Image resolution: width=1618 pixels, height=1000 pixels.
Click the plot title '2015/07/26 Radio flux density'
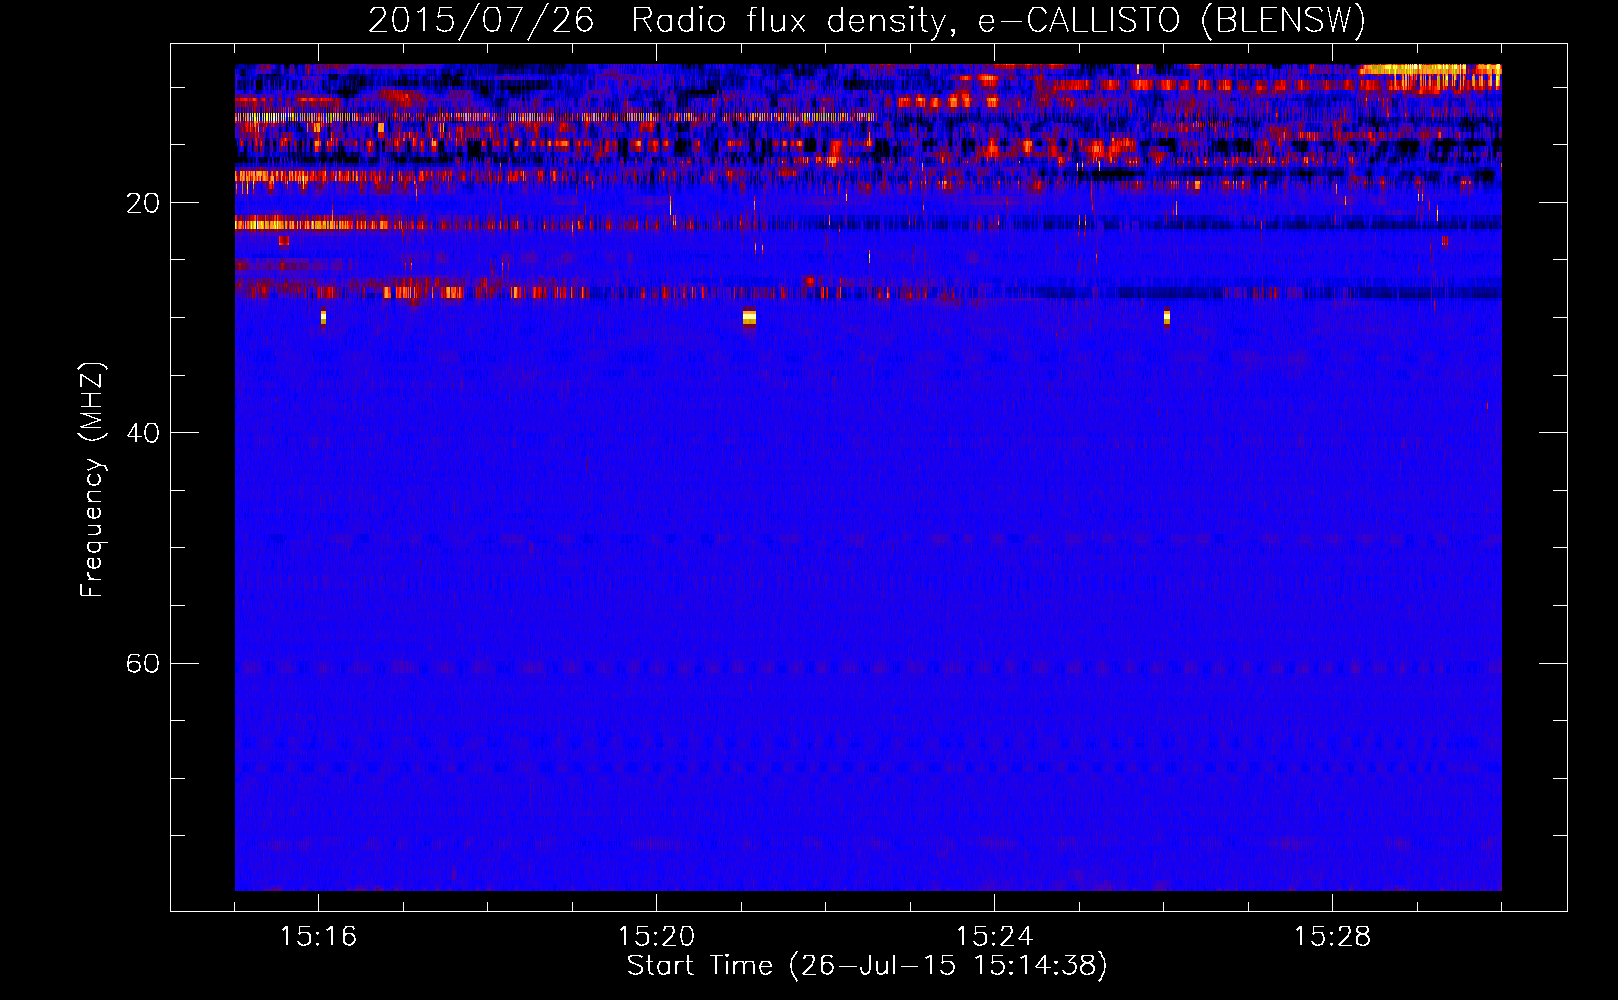tap(867, 20)
